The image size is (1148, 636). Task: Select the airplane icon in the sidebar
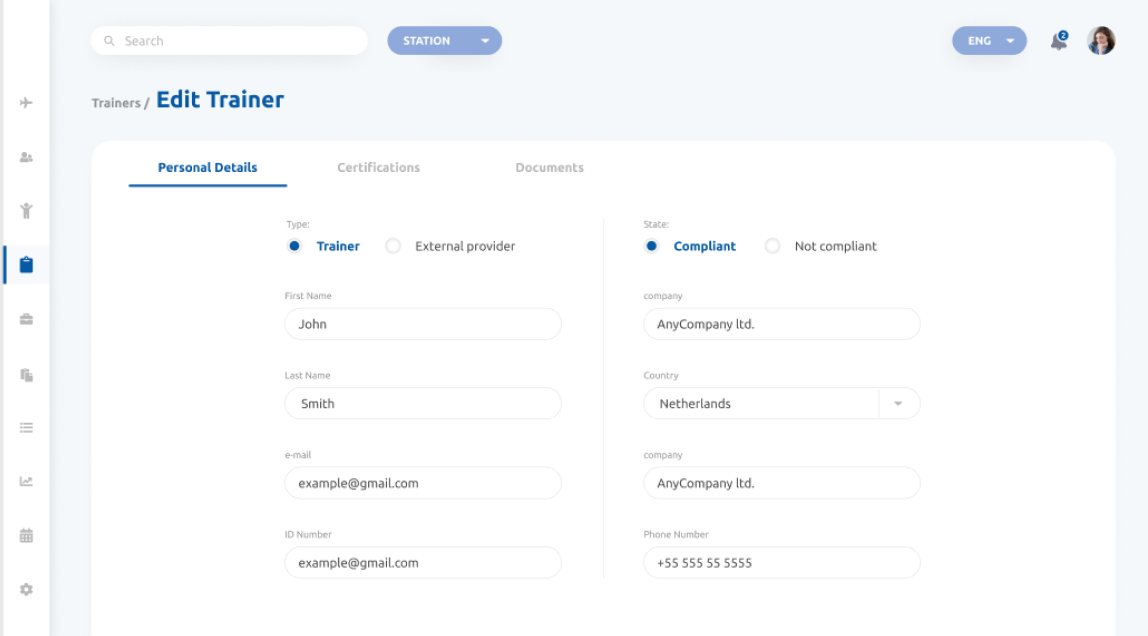point(26,102)
